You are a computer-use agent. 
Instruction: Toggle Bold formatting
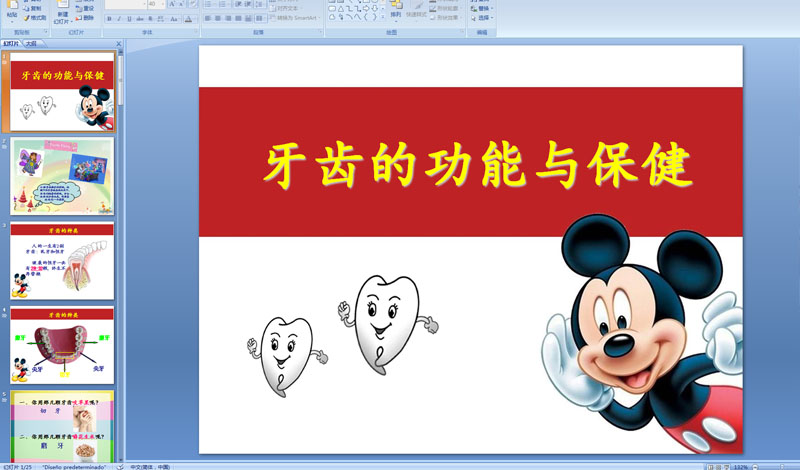tap(109, 19)
